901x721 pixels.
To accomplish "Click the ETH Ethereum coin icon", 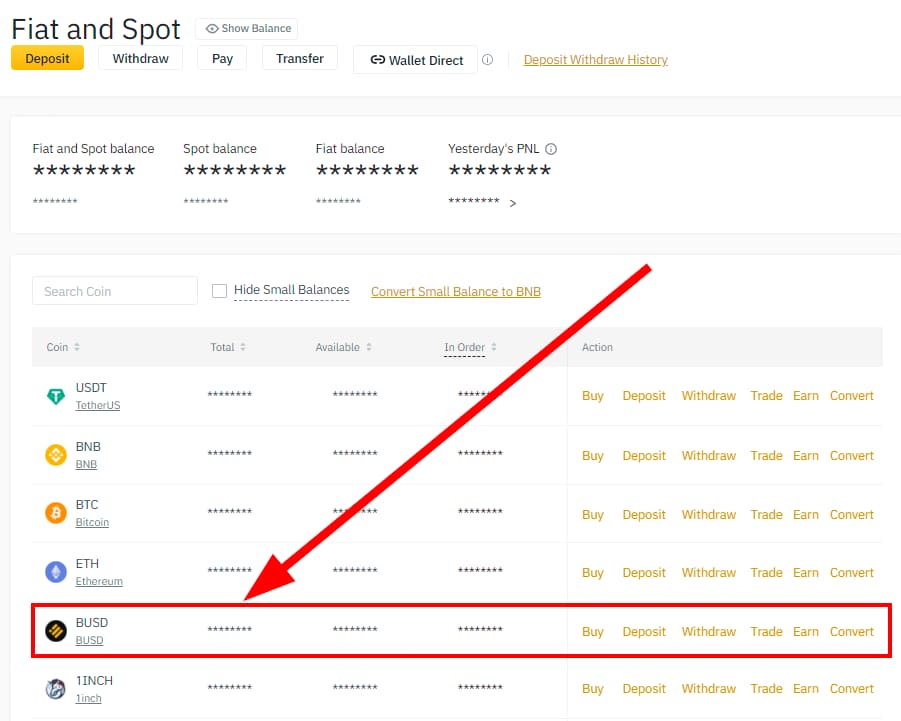I will (56, 572).
